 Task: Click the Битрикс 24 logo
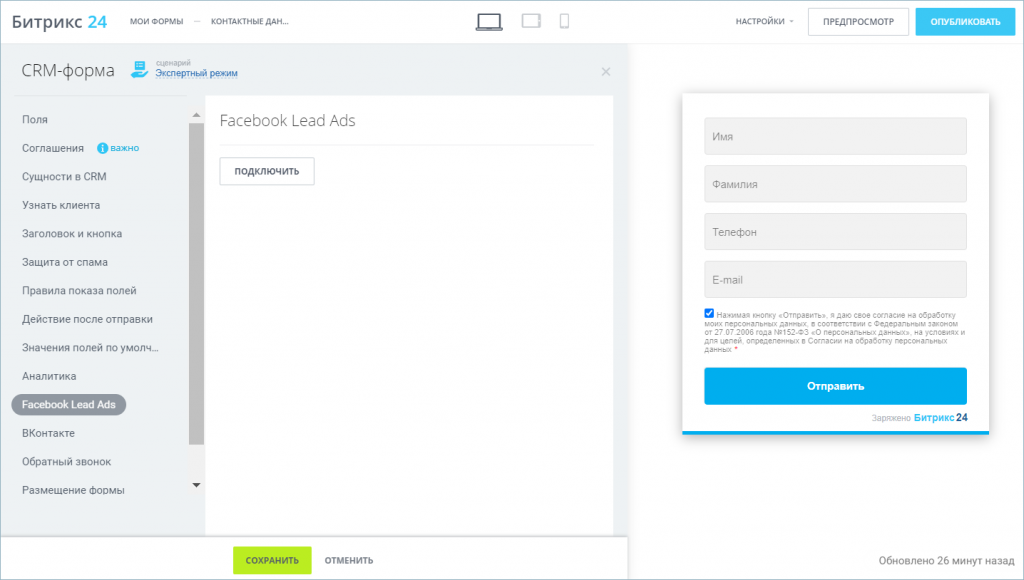pos(59,22)
